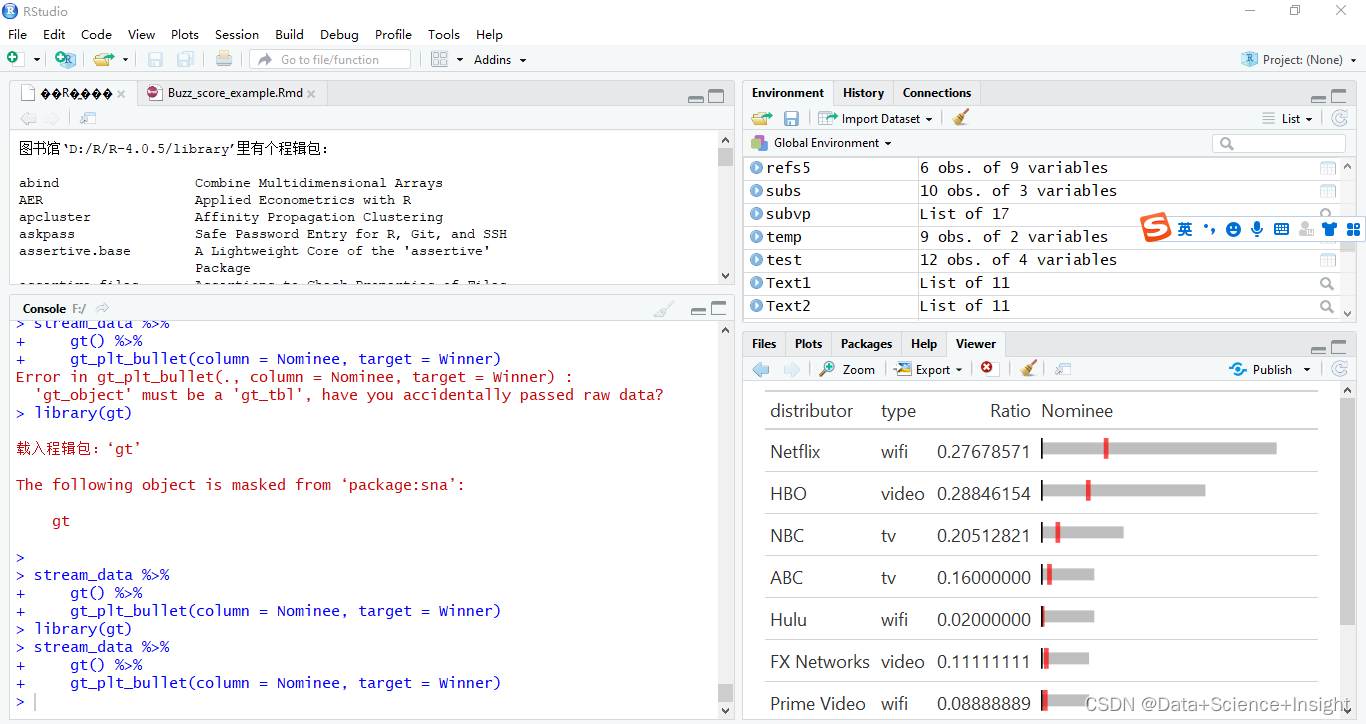Open the New File dropdown arrow
1366x724 pixels.
37,60
